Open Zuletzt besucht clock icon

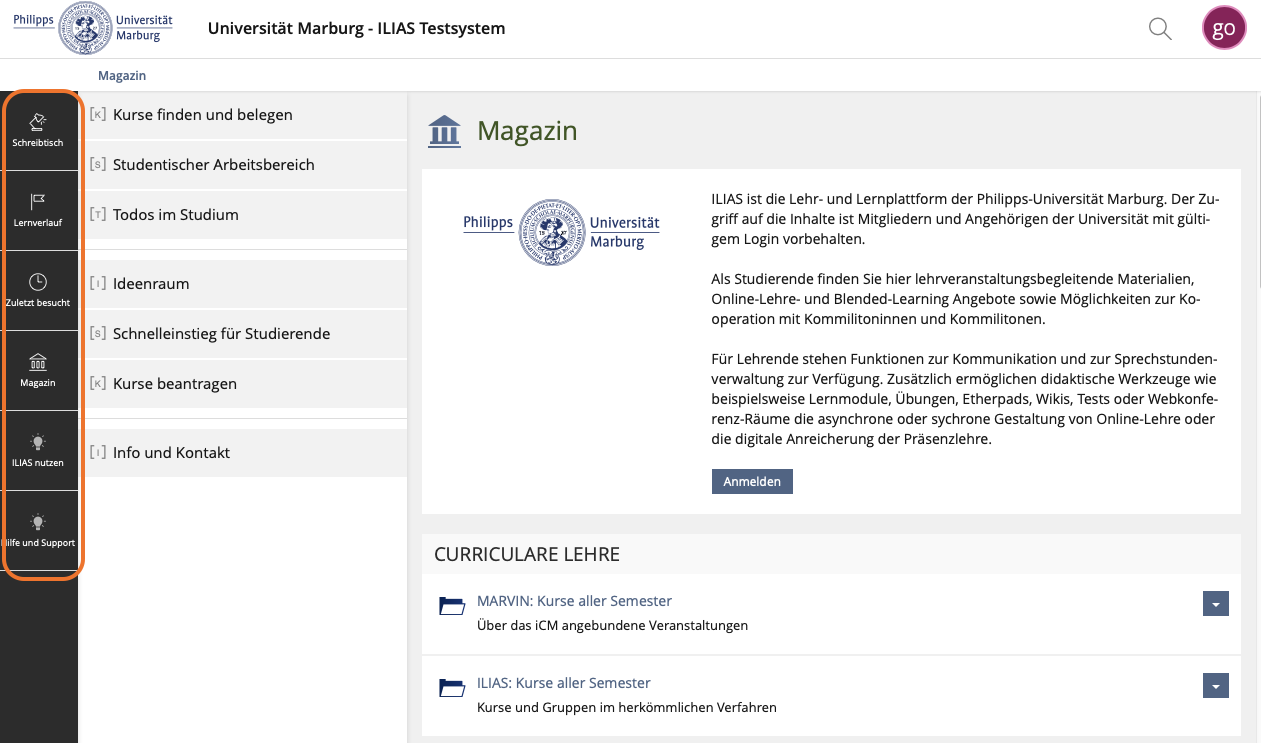pyautogui.click(x=38, y=282)
